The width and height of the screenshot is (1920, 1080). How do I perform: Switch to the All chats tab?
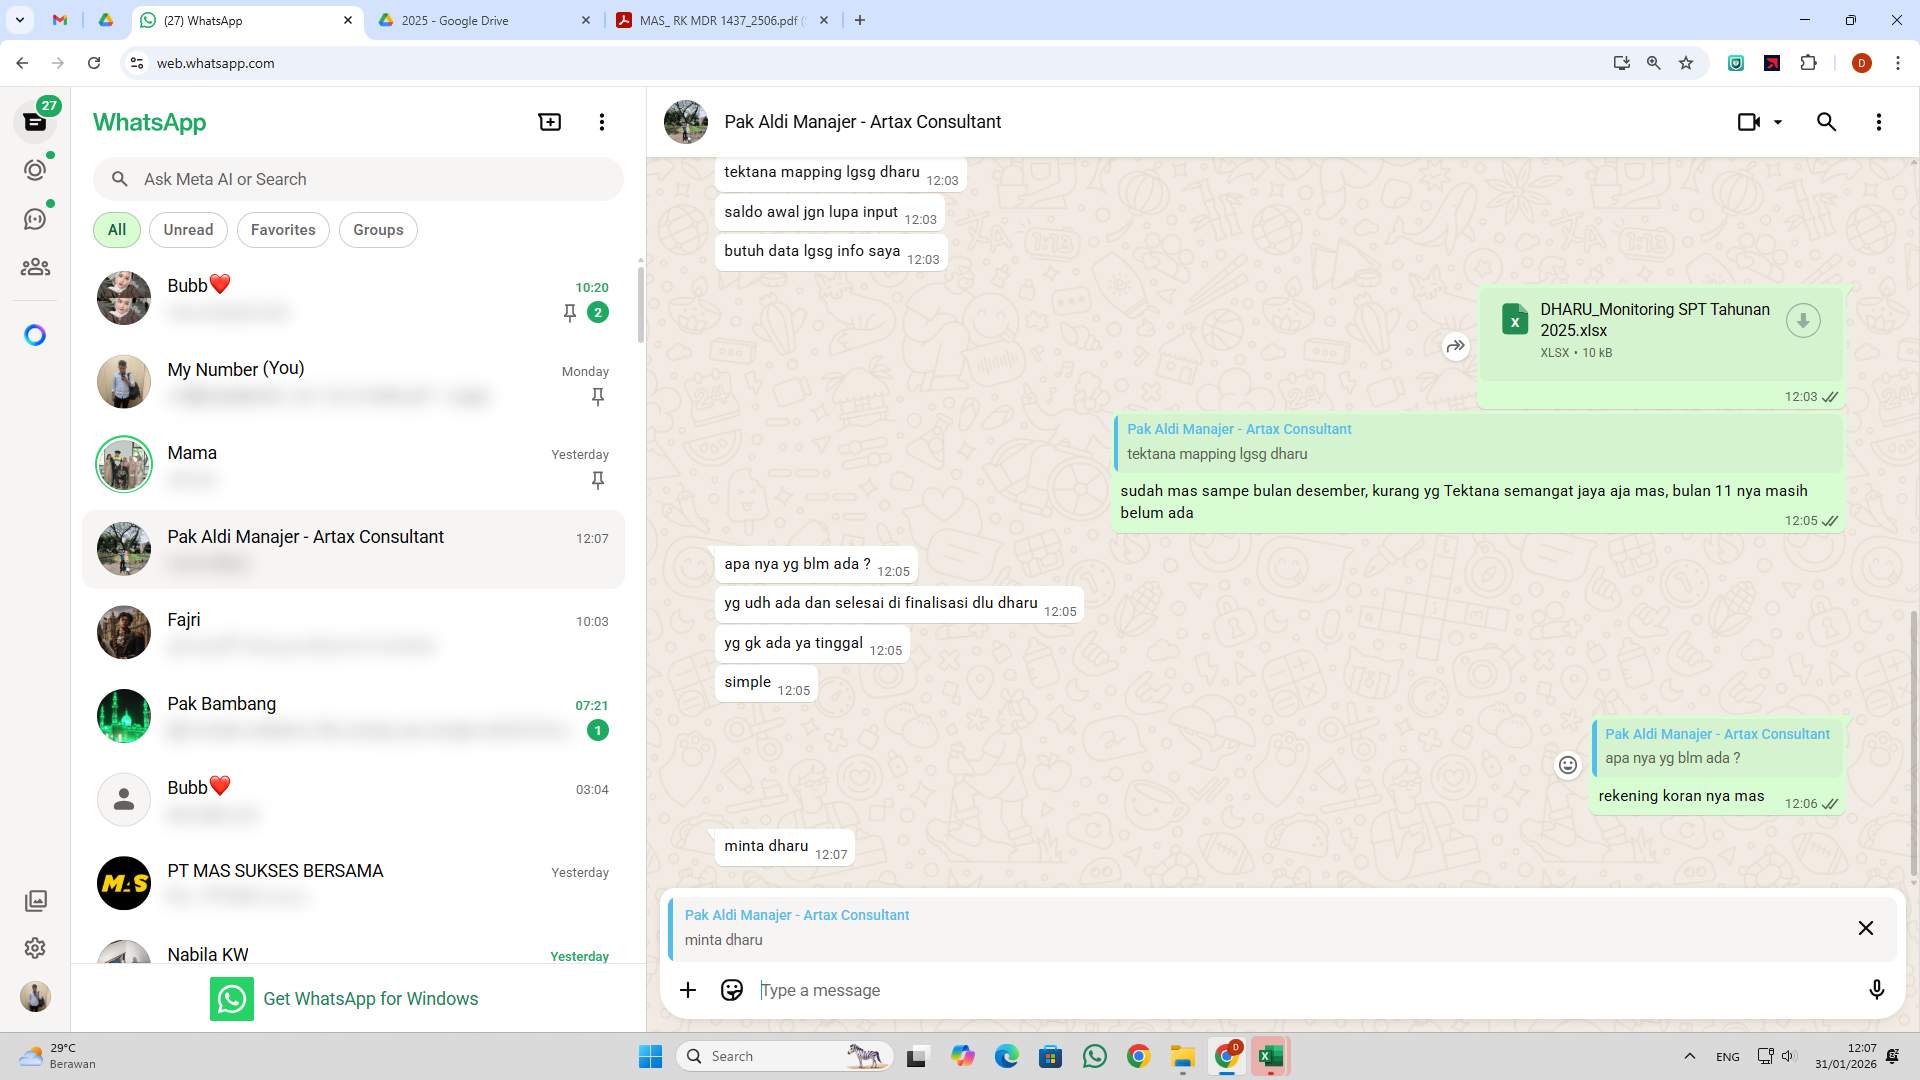point(116,229)
